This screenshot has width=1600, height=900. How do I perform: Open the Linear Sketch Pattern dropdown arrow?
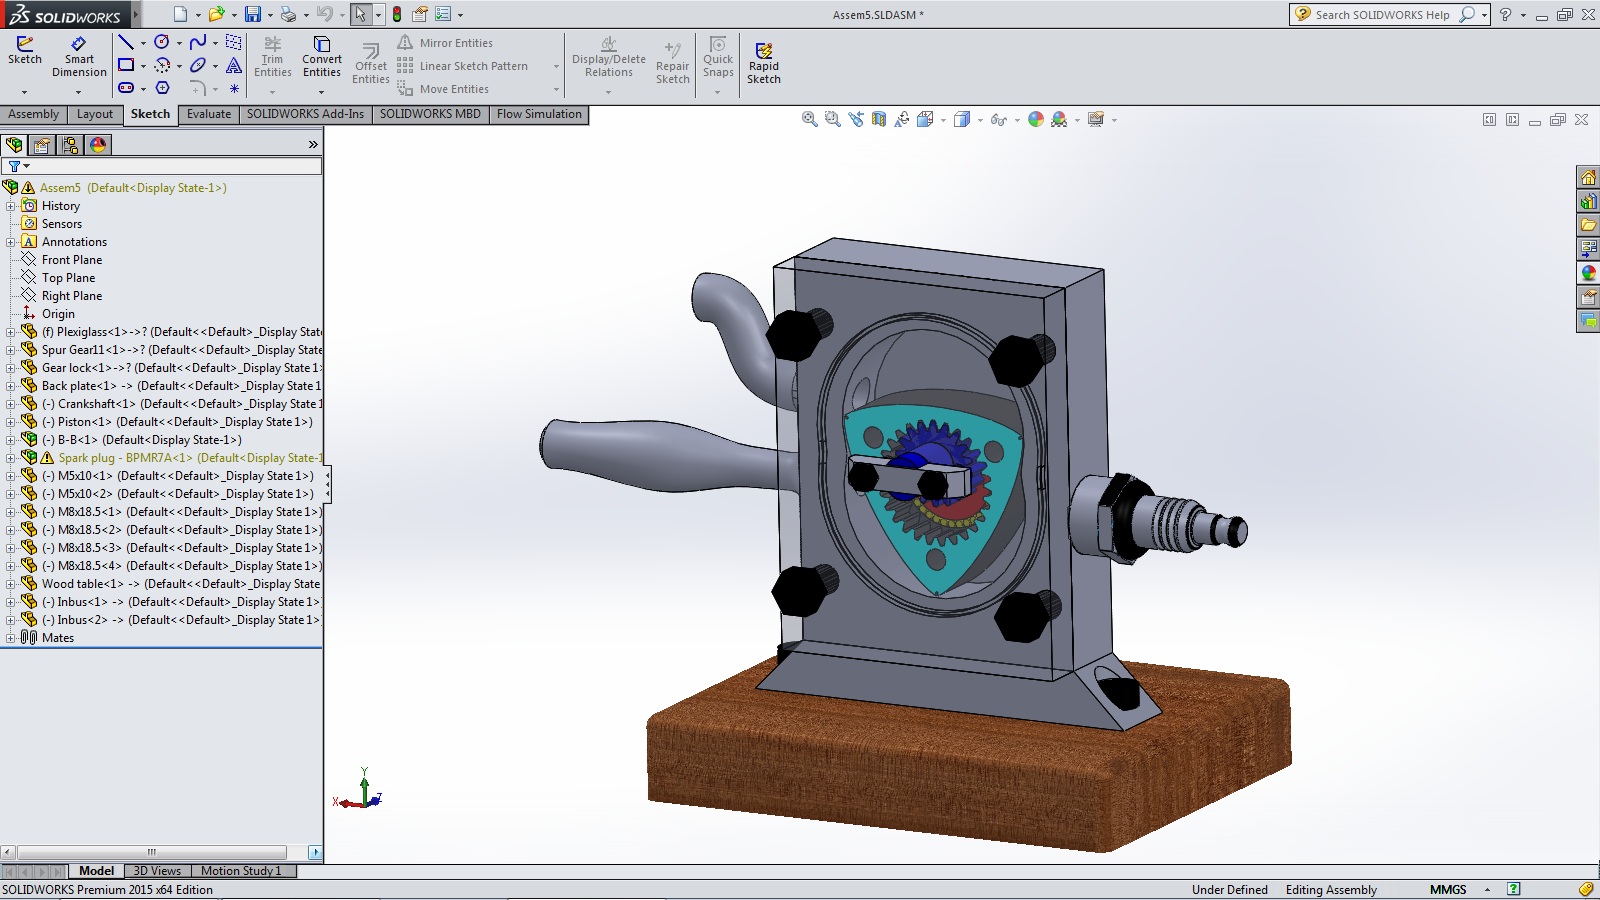coord(556,66)
